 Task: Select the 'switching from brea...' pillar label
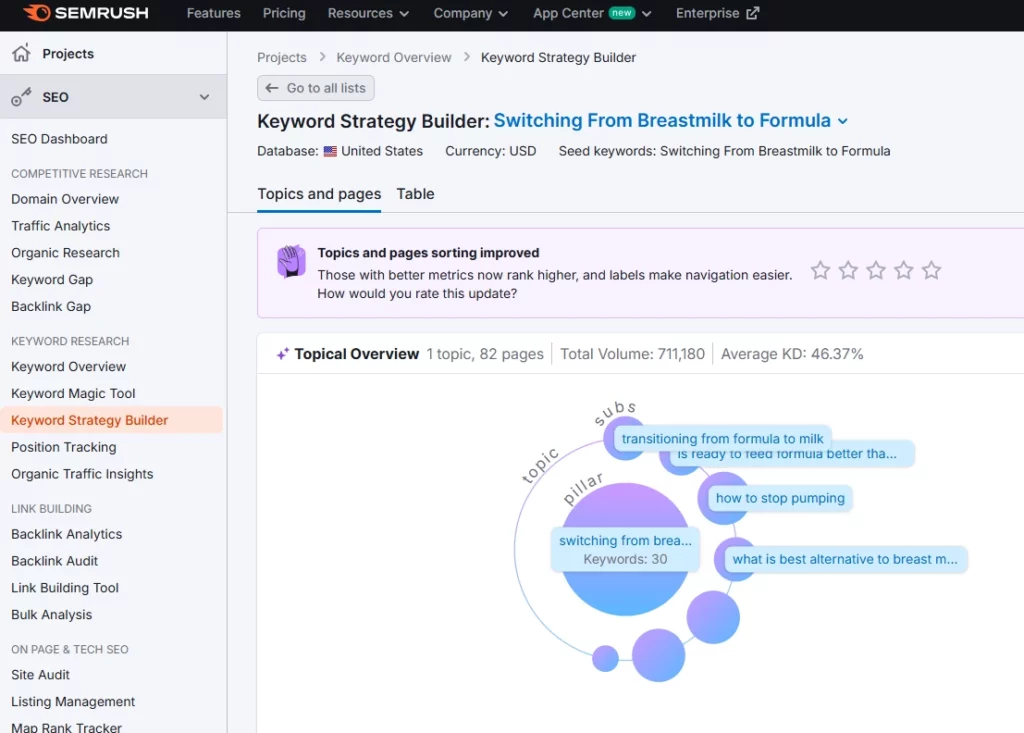(625, 549)
